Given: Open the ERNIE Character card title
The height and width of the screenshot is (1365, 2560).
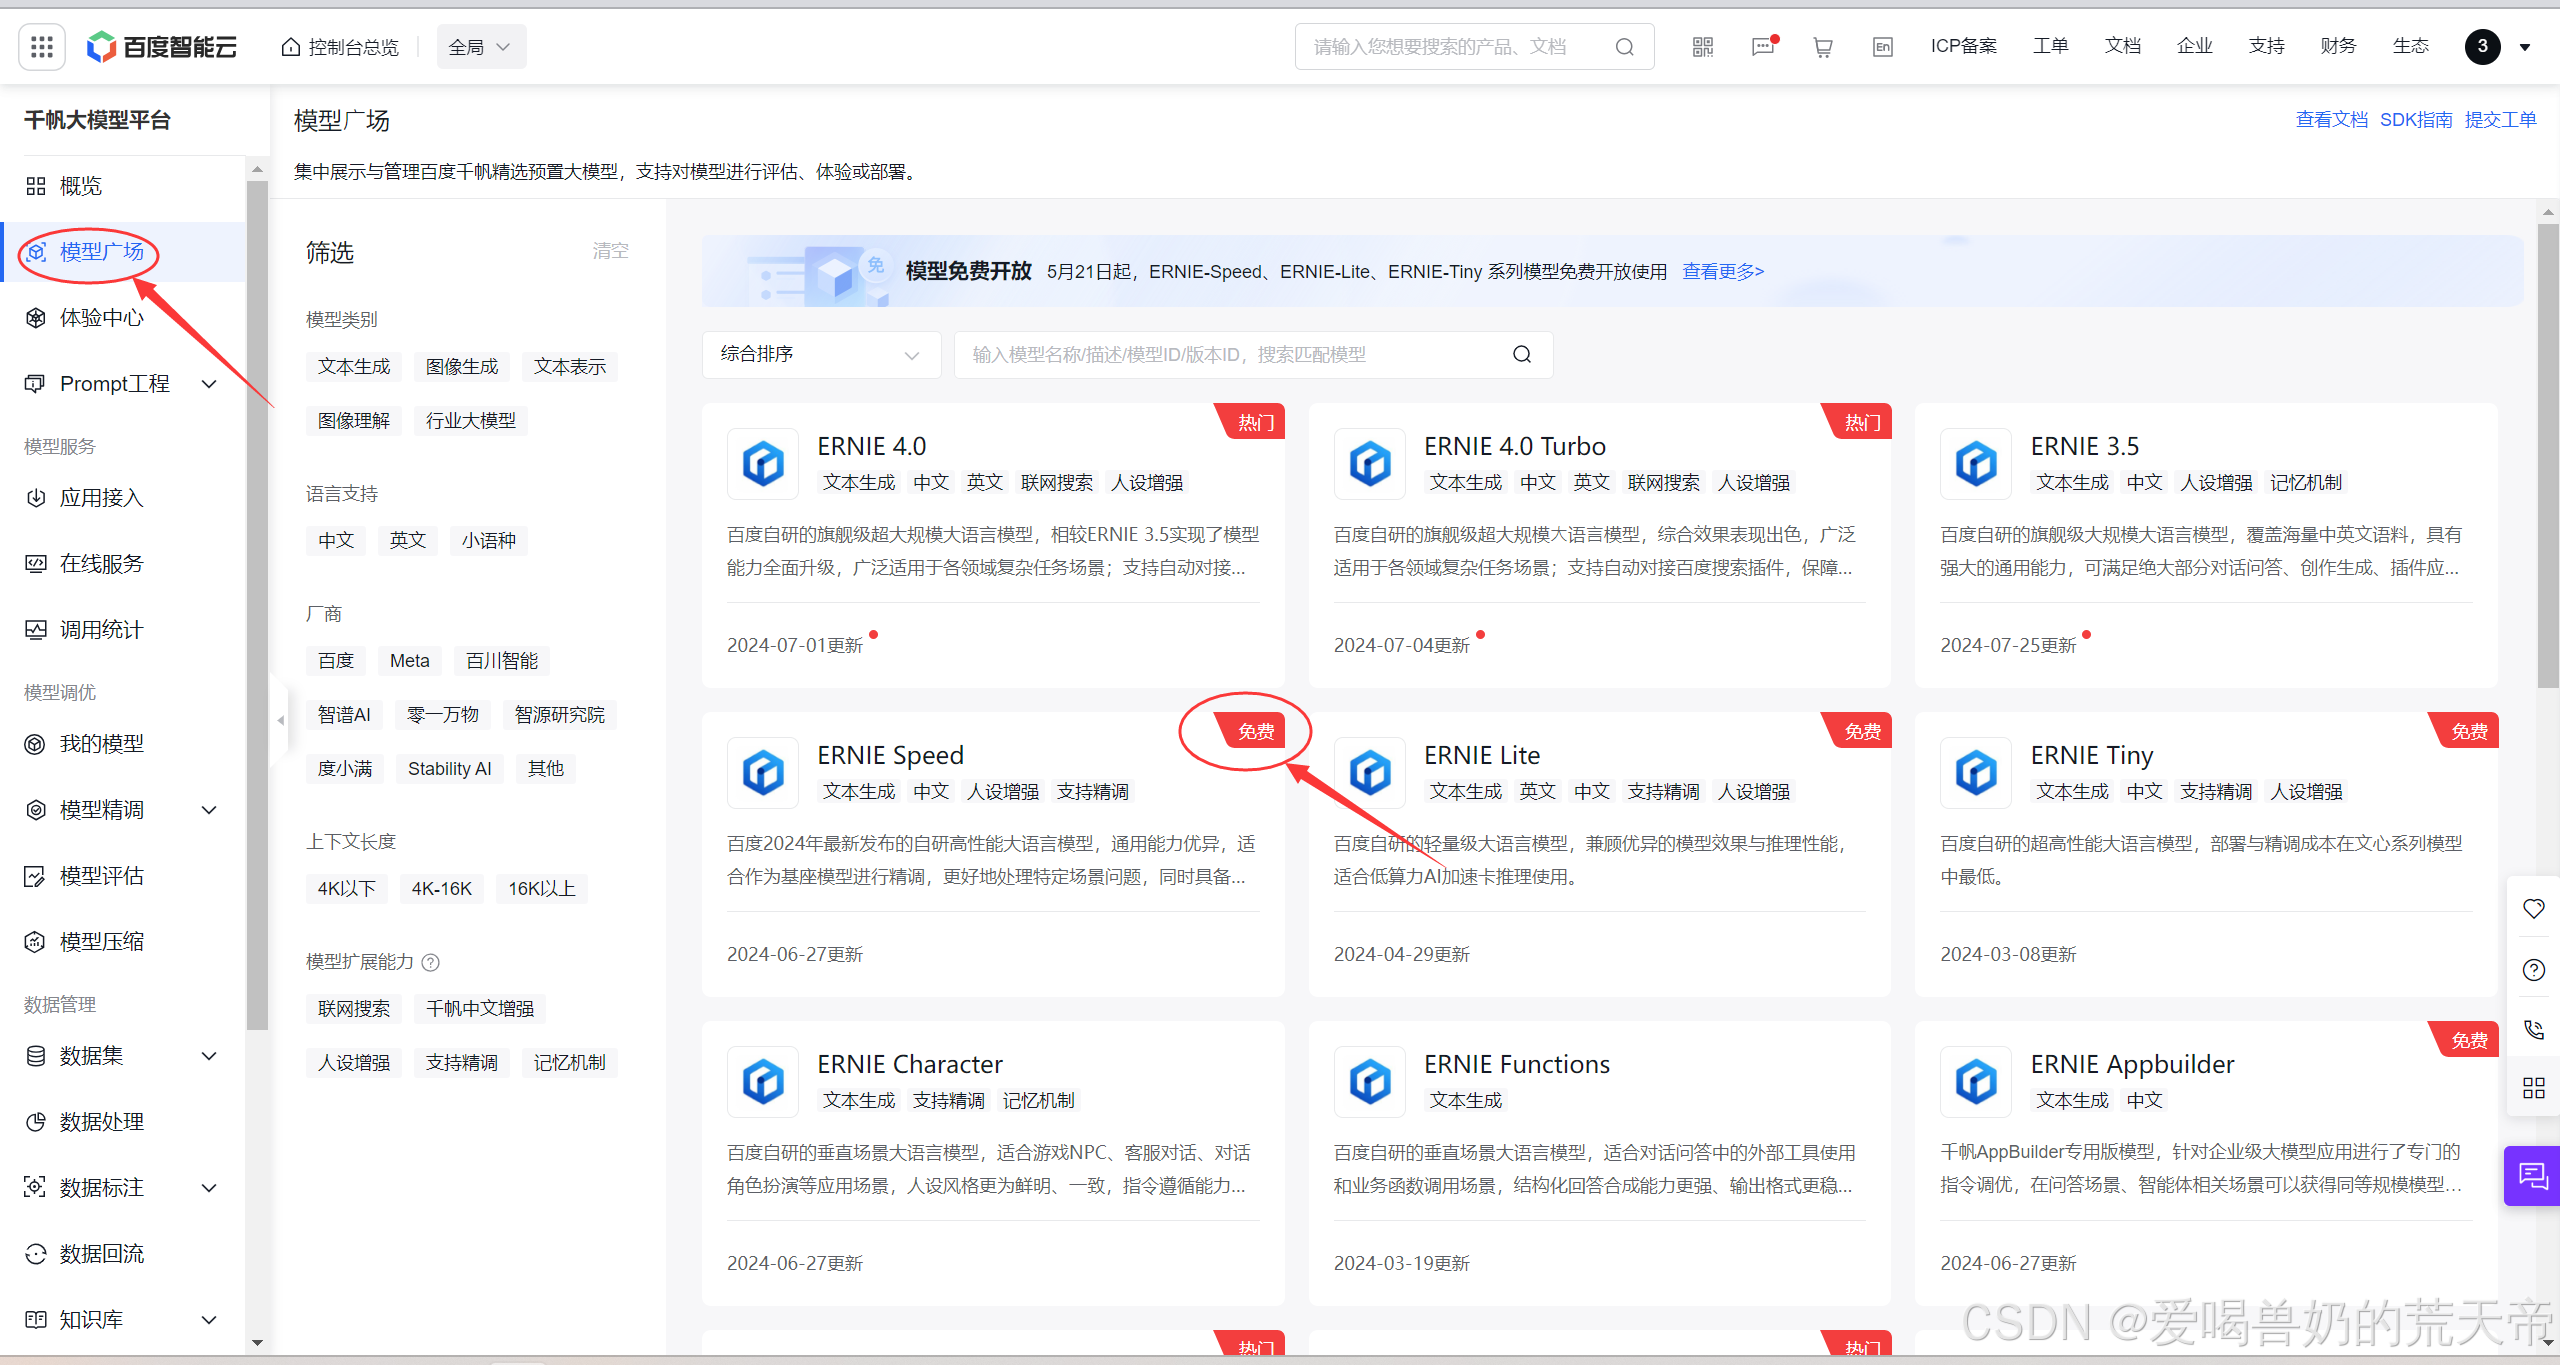Looking at the screenshot, I should pos(910,1064).
